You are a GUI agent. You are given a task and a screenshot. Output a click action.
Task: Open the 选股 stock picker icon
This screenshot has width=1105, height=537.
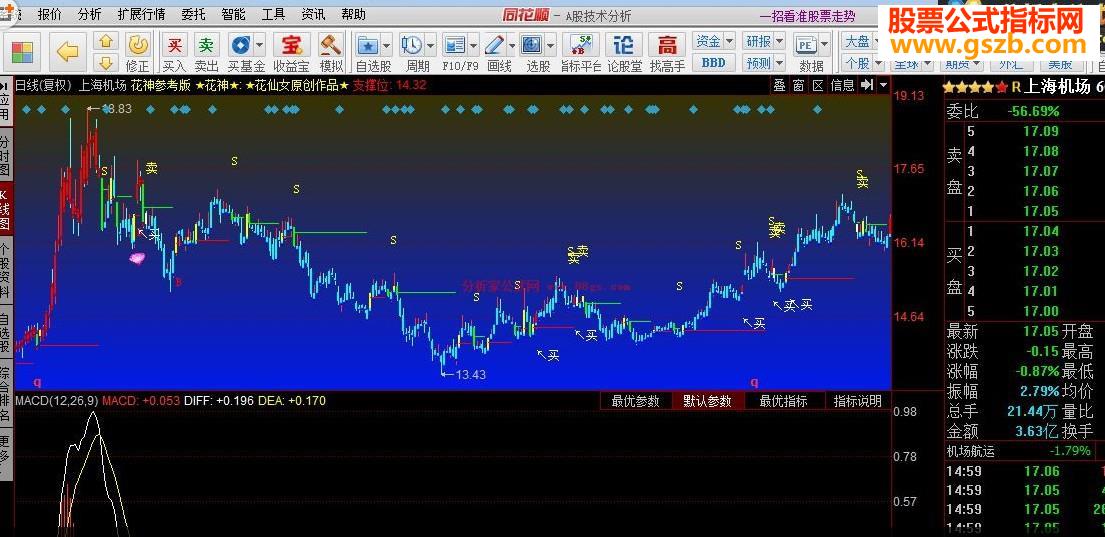coord(532,46)
